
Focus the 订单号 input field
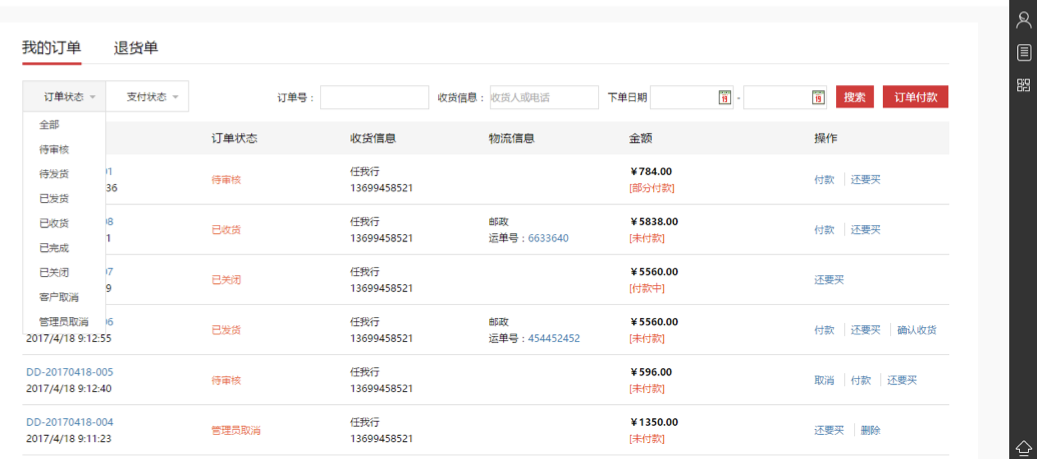(x=374, y=97)
